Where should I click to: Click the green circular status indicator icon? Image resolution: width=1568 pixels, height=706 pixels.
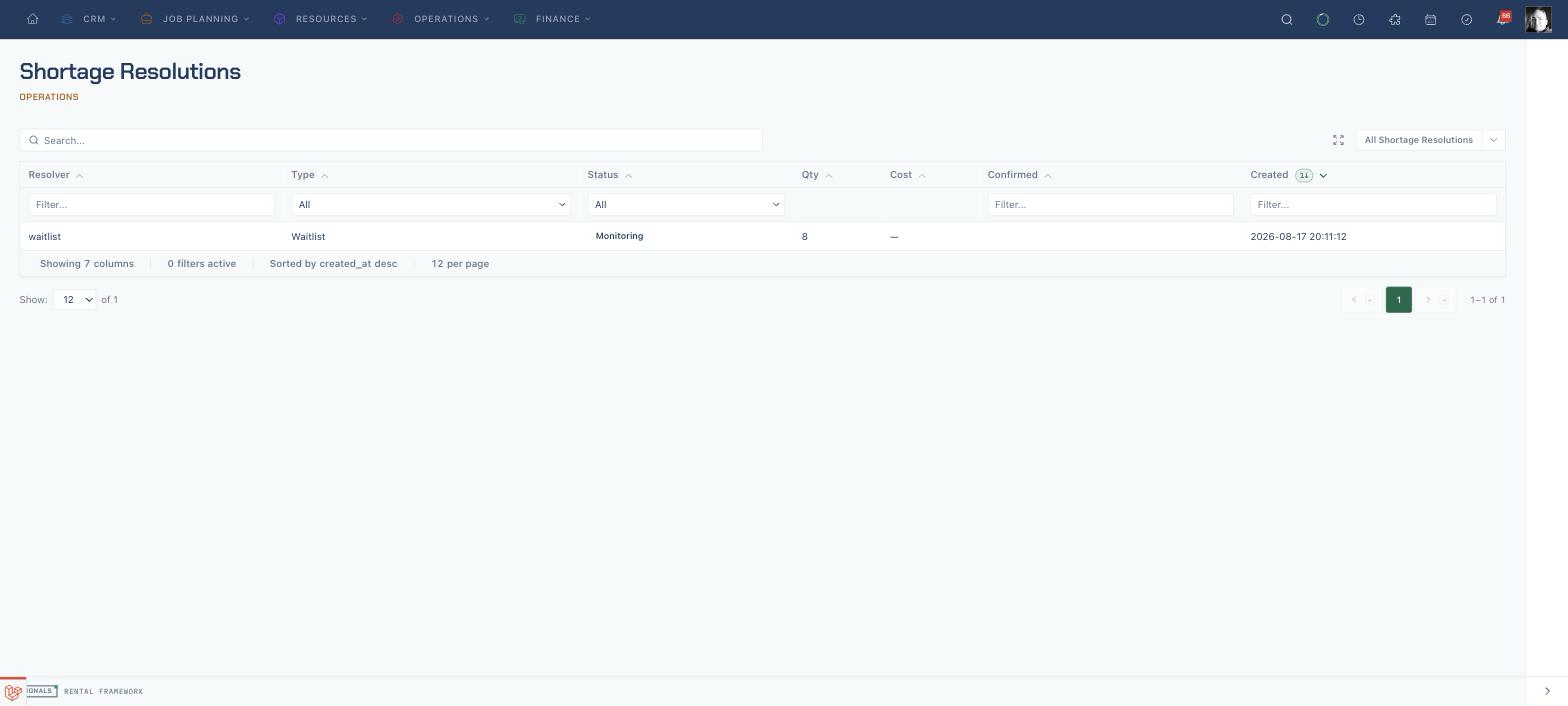point(1323,19)
